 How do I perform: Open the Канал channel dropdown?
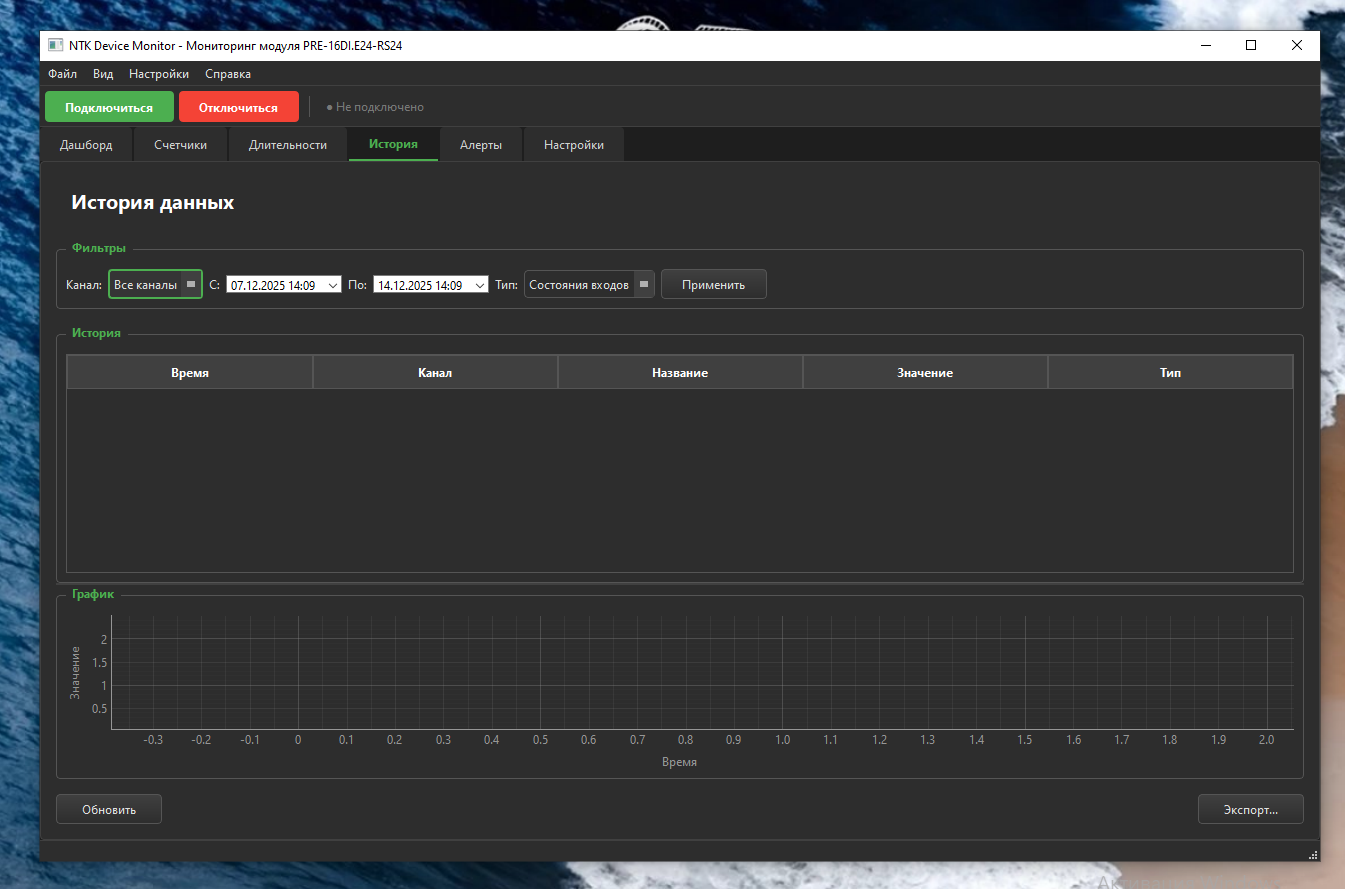[155, 285]
